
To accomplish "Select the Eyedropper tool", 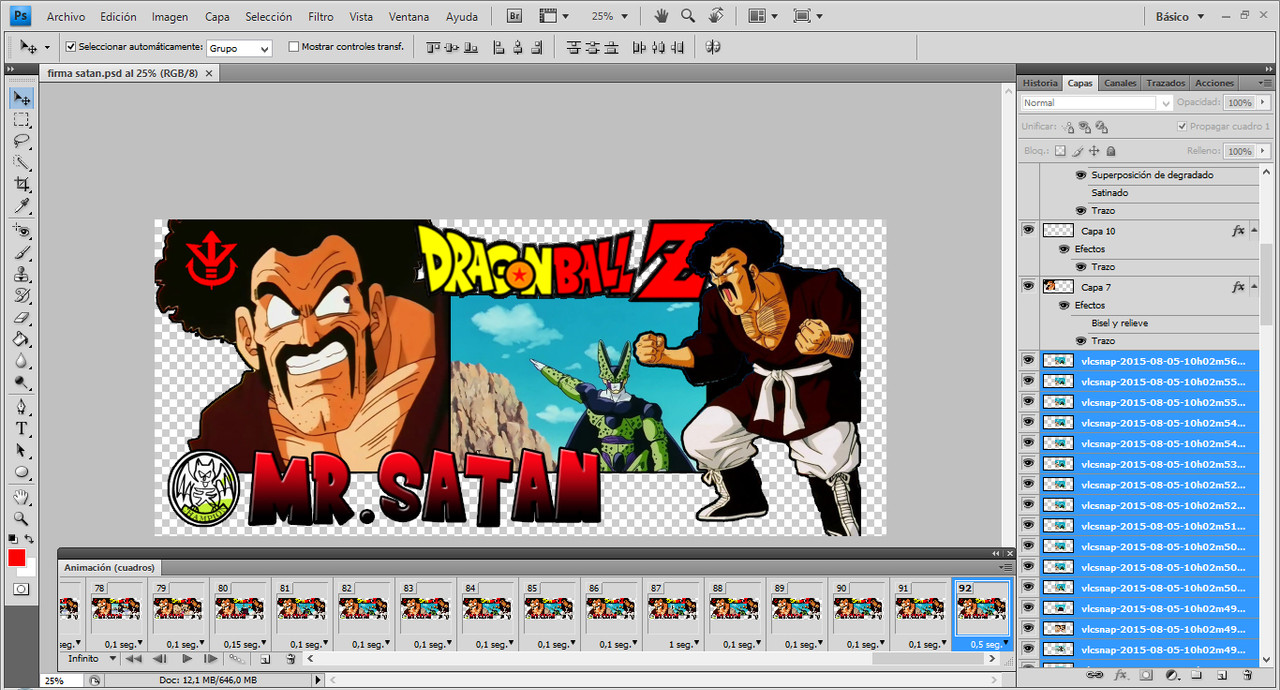I will pyautogui.click(x=21, y=206).
